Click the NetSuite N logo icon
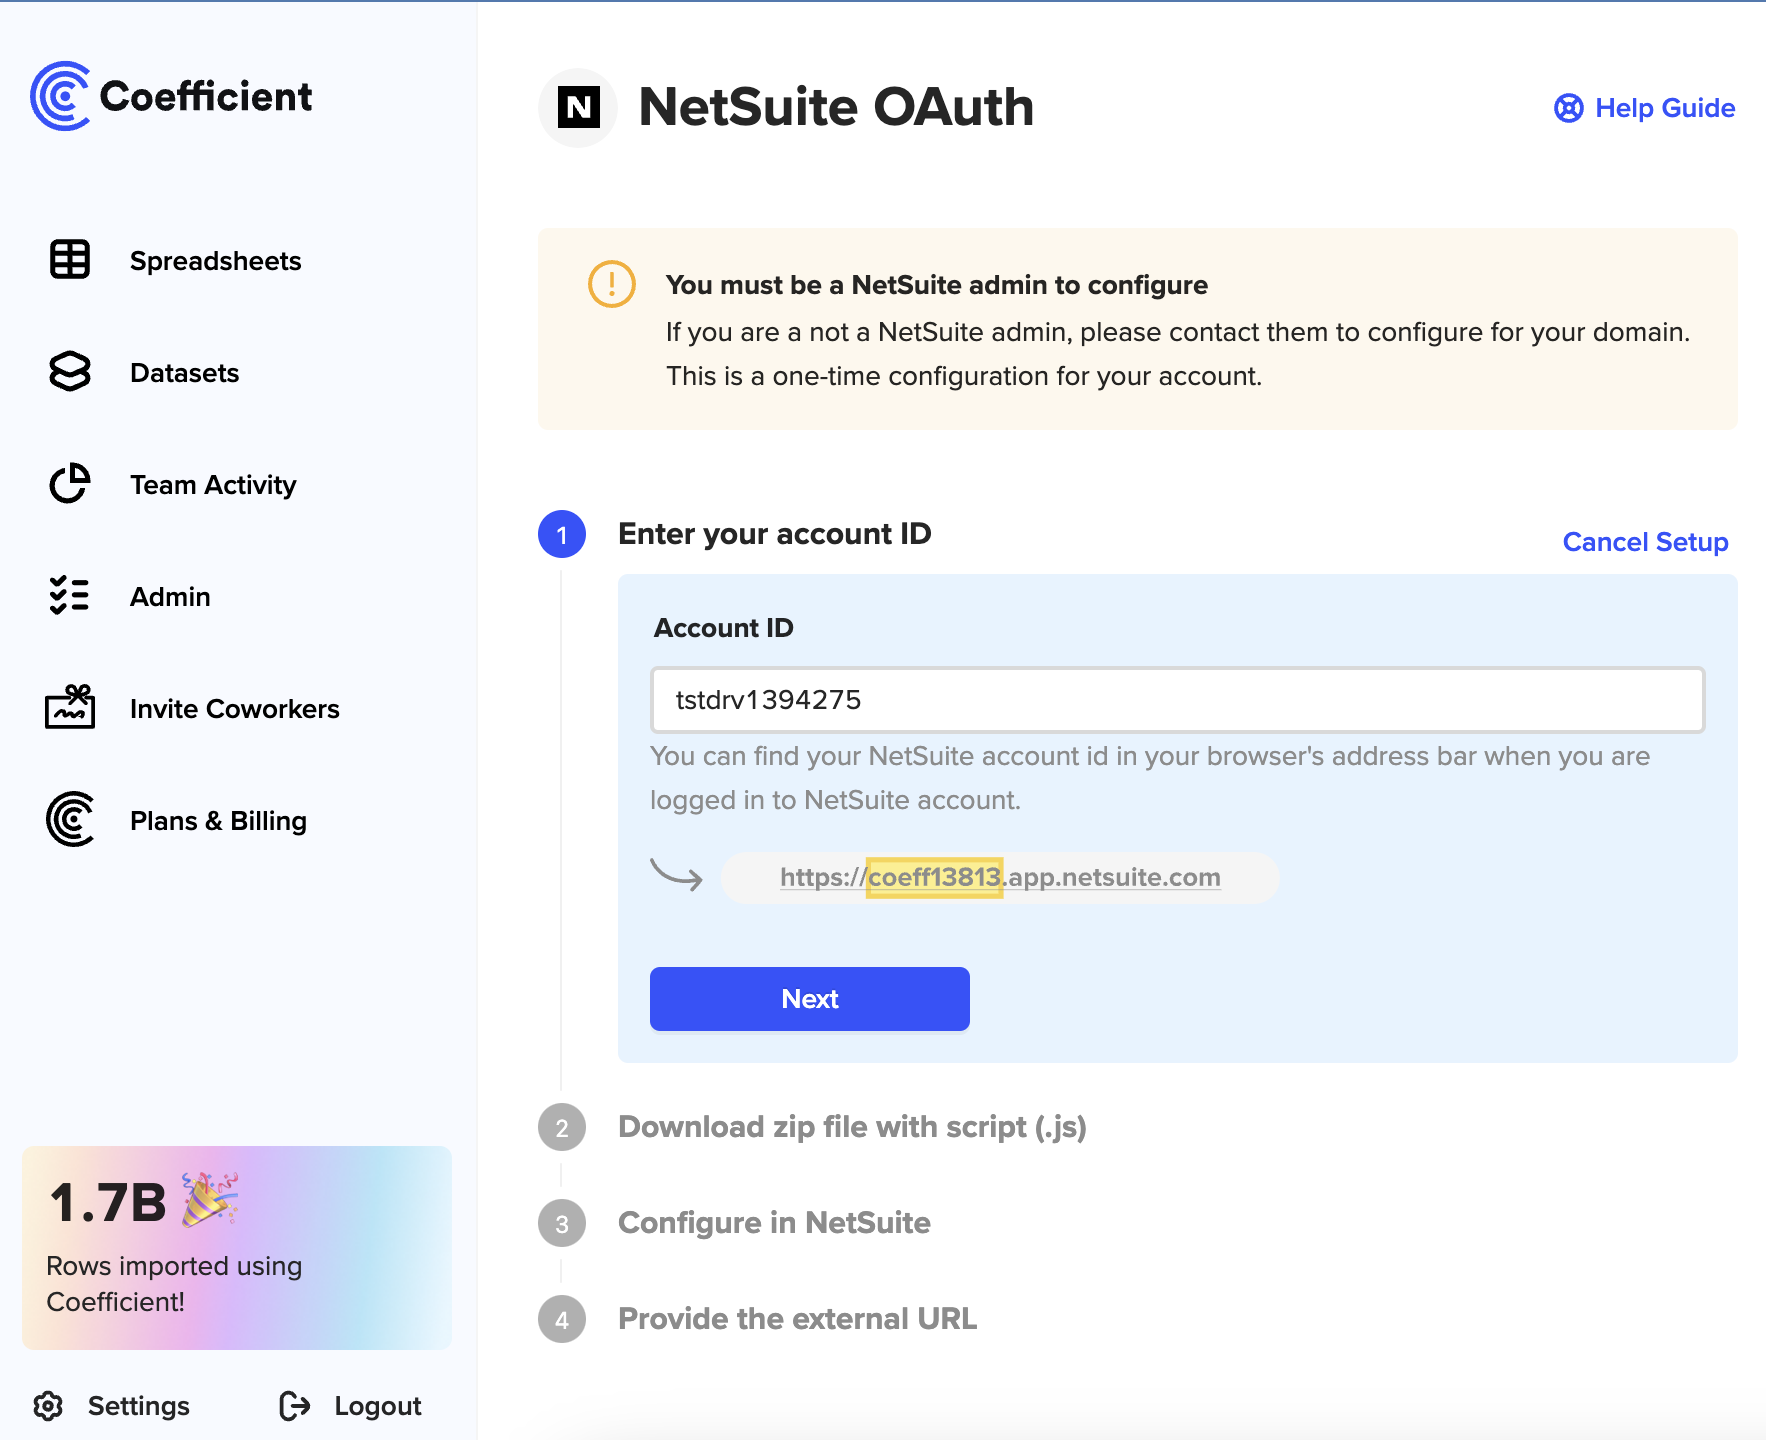Screen dimensions: 1766x1440 point(578,108)
